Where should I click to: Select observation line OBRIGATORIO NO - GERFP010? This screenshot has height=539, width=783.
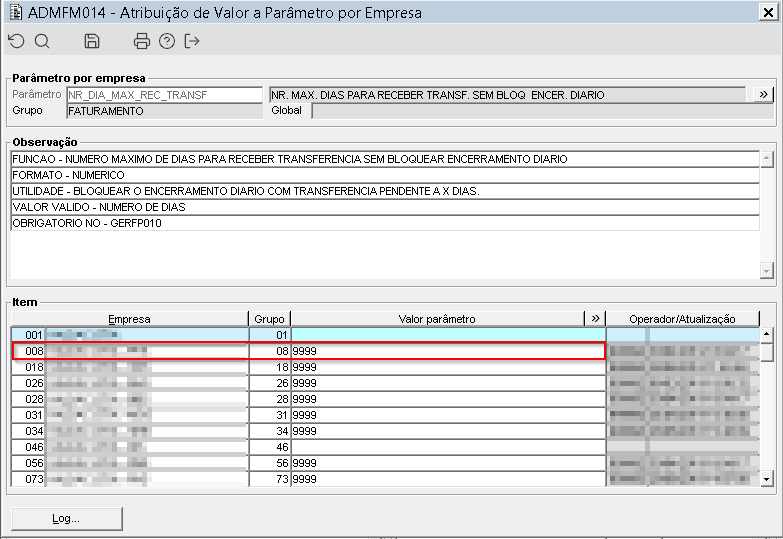coord(385,223)
